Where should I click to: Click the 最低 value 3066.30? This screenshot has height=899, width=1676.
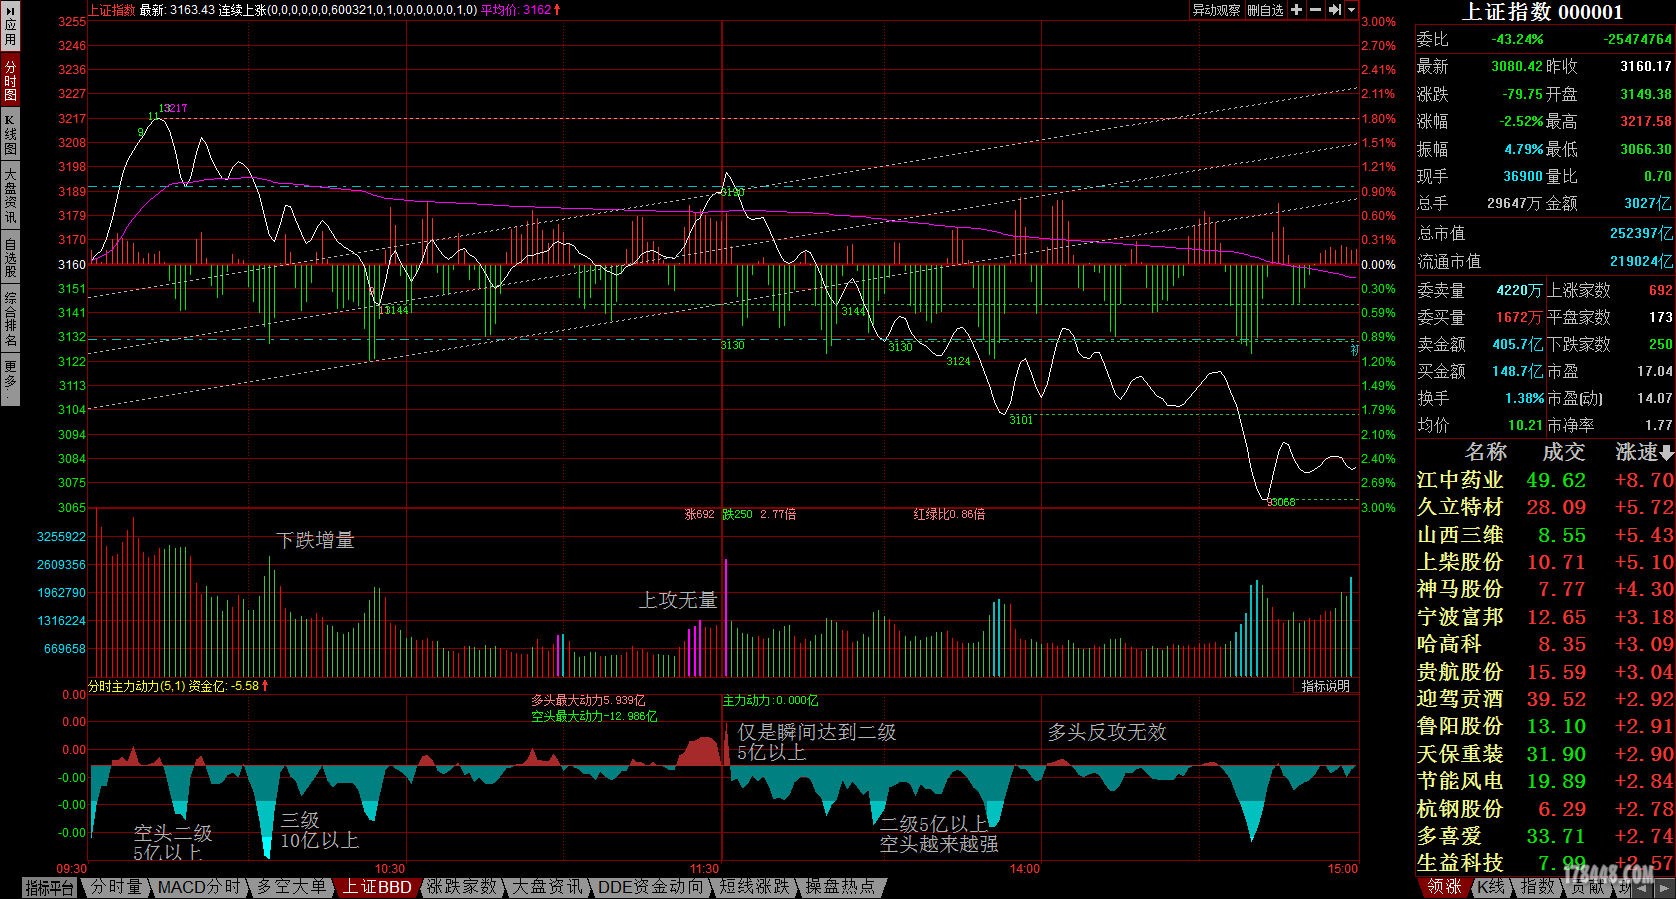(1646, 149)
